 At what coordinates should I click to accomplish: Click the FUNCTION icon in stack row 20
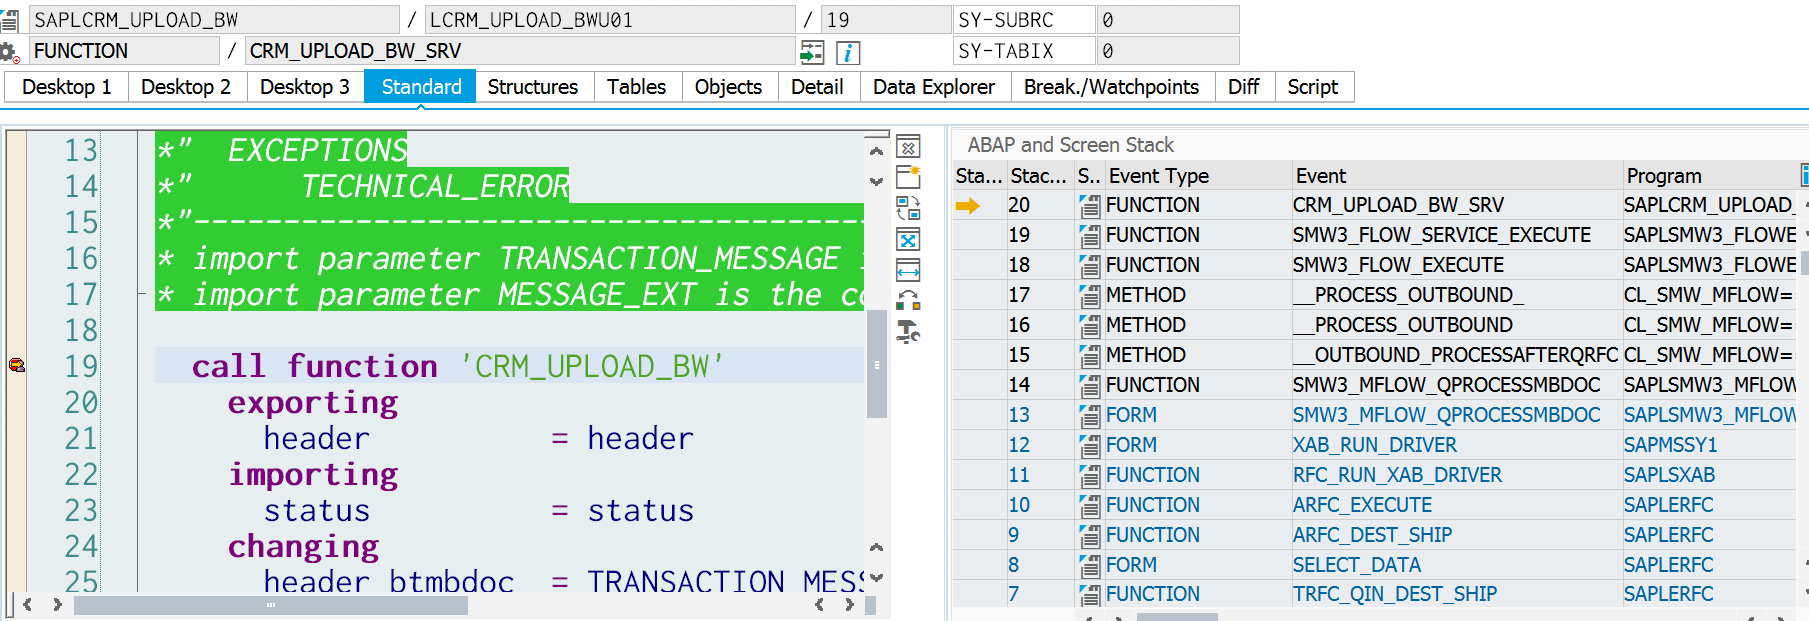[1089, 206]
